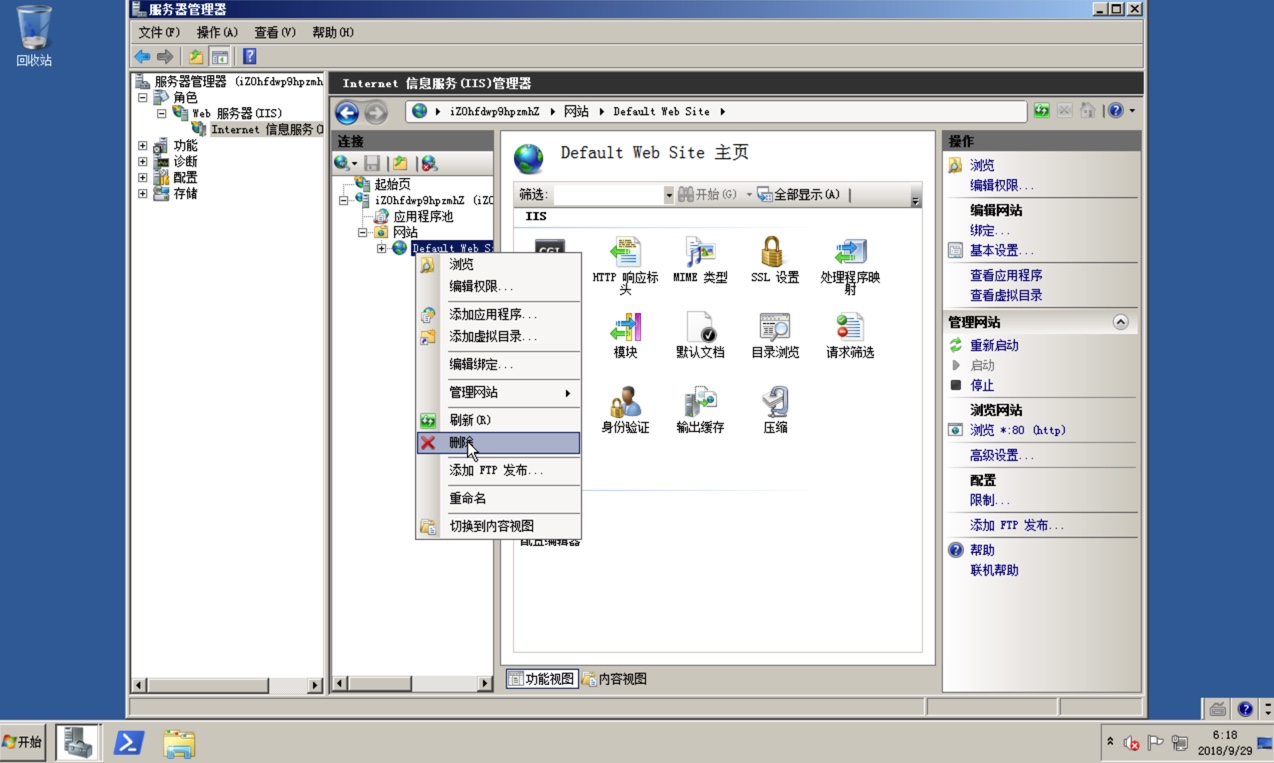Switch to the 内容视图 tab
The height and width of the screenshot is (763, 1274).
tap(614, 679)
